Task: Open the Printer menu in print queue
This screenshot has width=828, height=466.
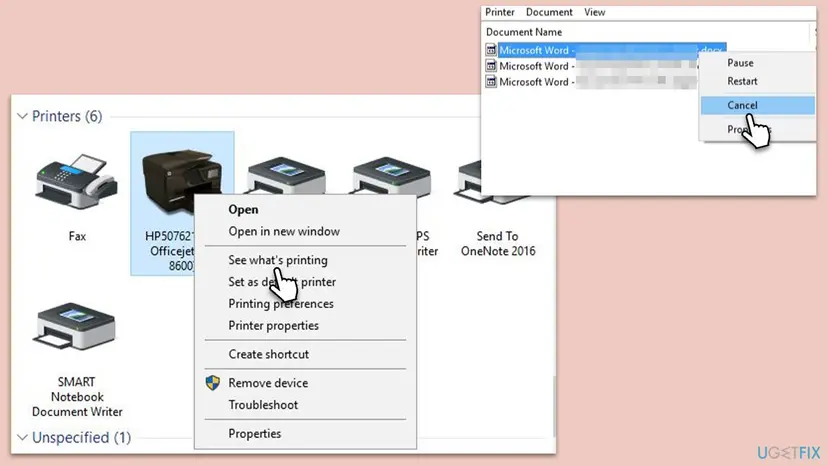Action: [x=500, y=12]
